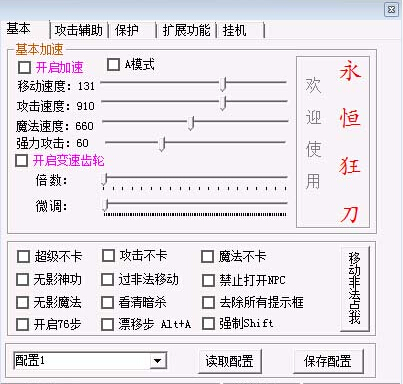Toggle the 无影魔法 checkbox
The width and height of the screenshot is (403, 384).
[23, 303]
